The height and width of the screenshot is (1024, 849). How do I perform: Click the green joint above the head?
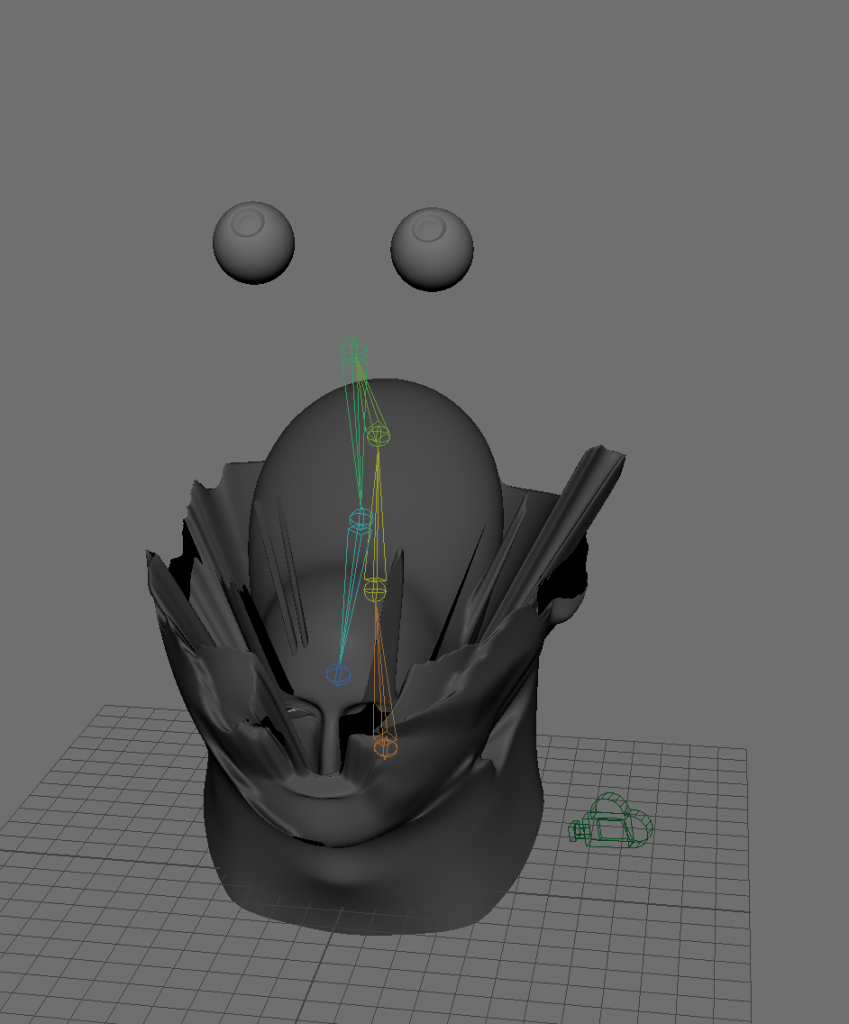click(353, 350)
